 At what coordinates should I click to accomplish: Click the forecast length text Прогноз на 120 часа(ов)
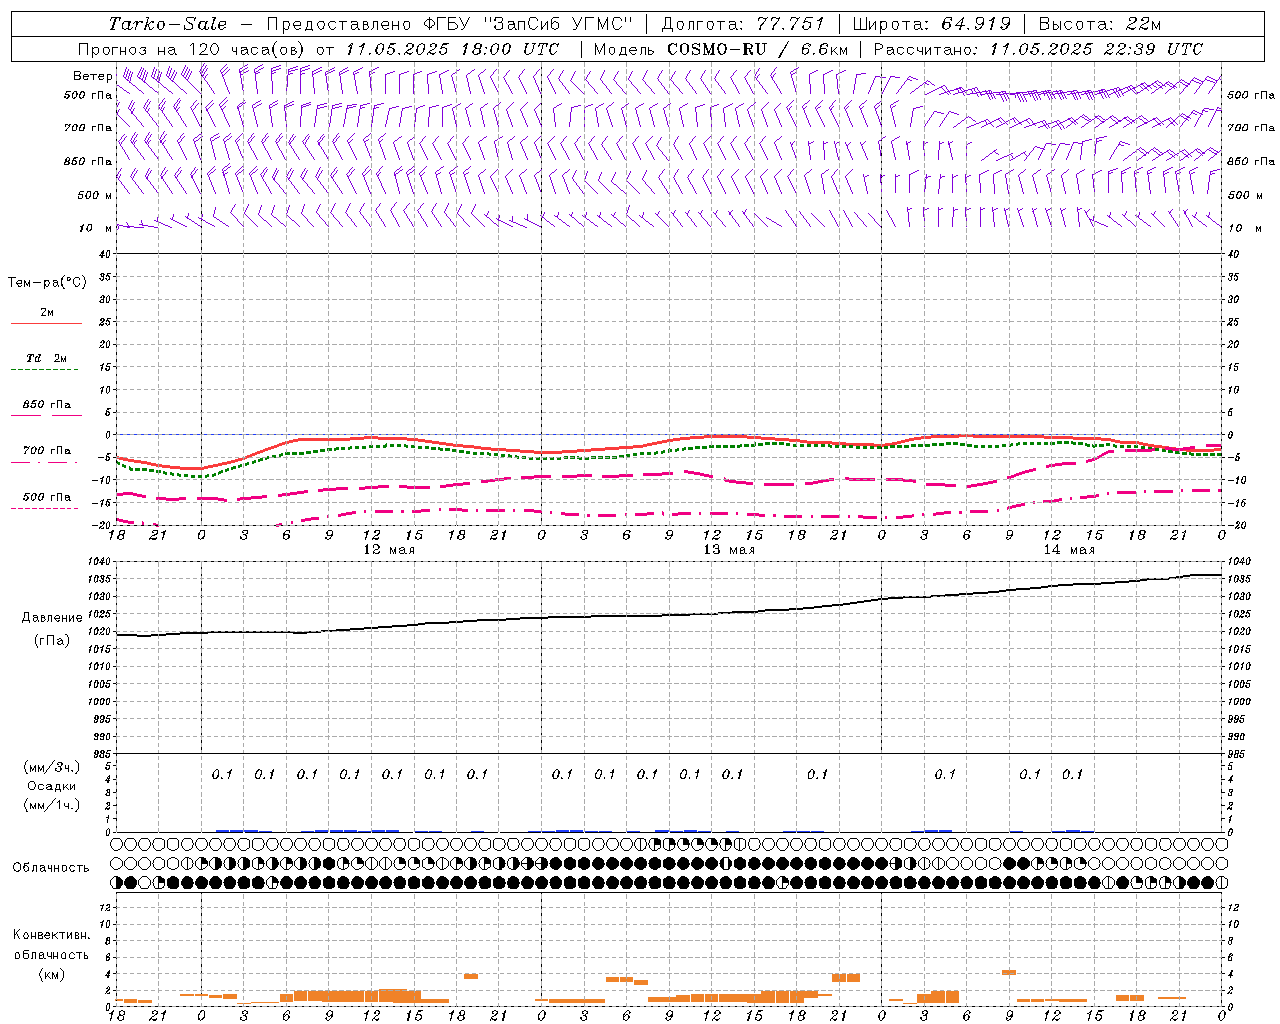(192, 49)
